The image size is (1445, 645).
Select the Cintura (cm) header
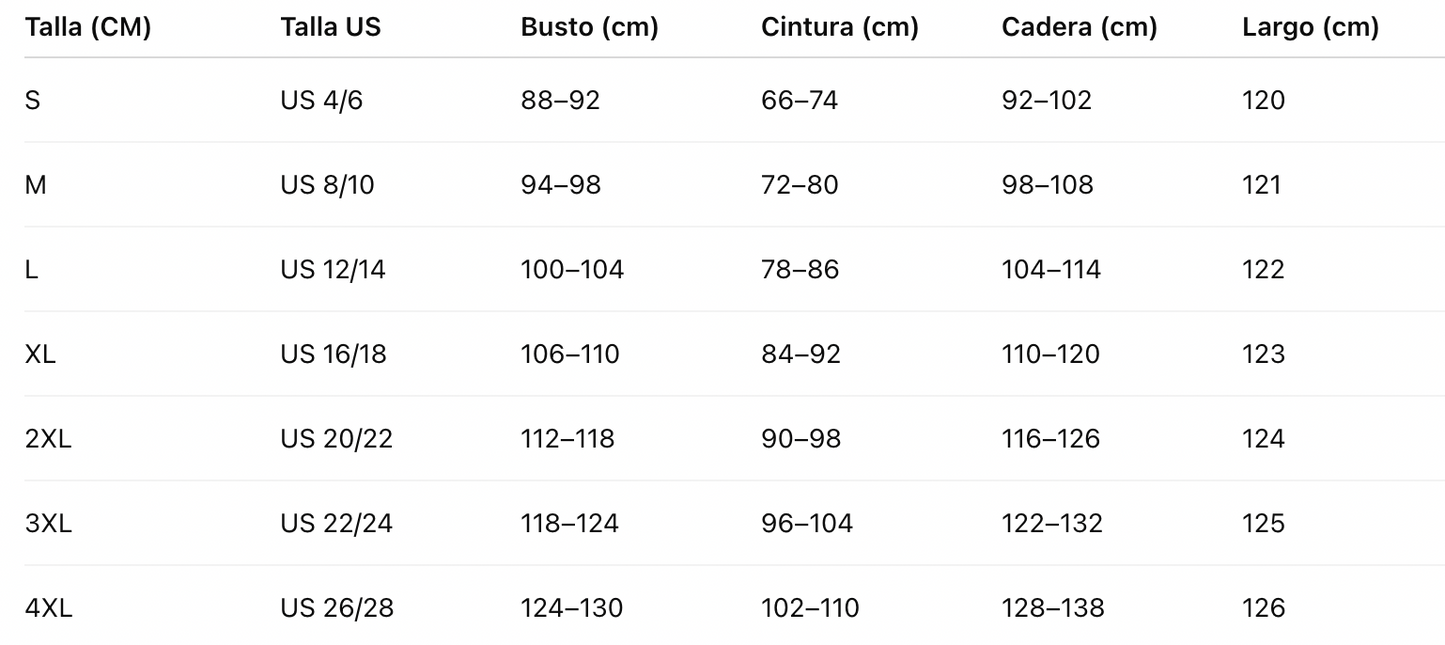point(840,28)
